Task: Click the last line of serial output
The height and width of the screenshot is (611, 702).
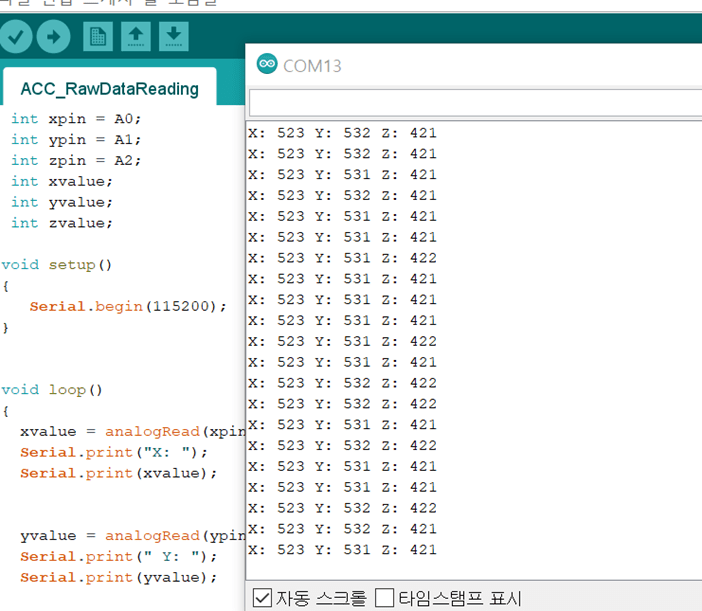Action: pos(342,550)
